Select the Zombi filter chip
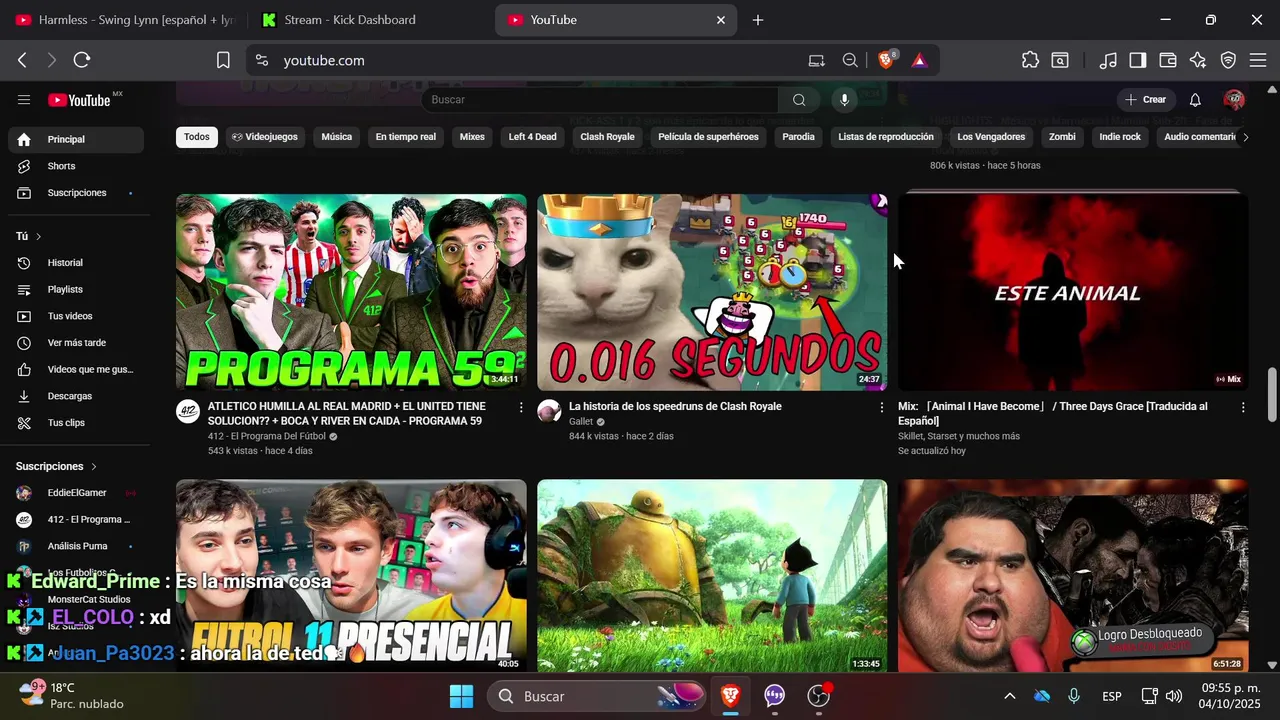 1062,137
